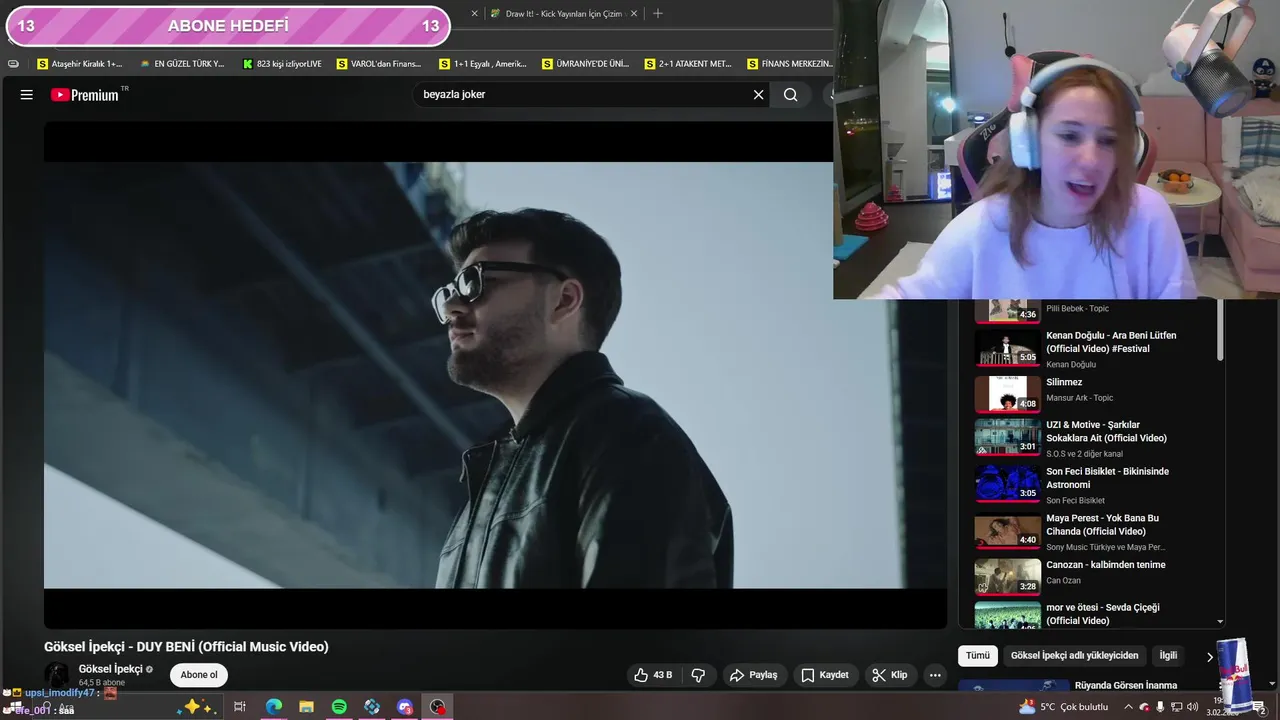1280x720 pixels.
Task: Open Discord from taskbar
Action: [404, 707]
